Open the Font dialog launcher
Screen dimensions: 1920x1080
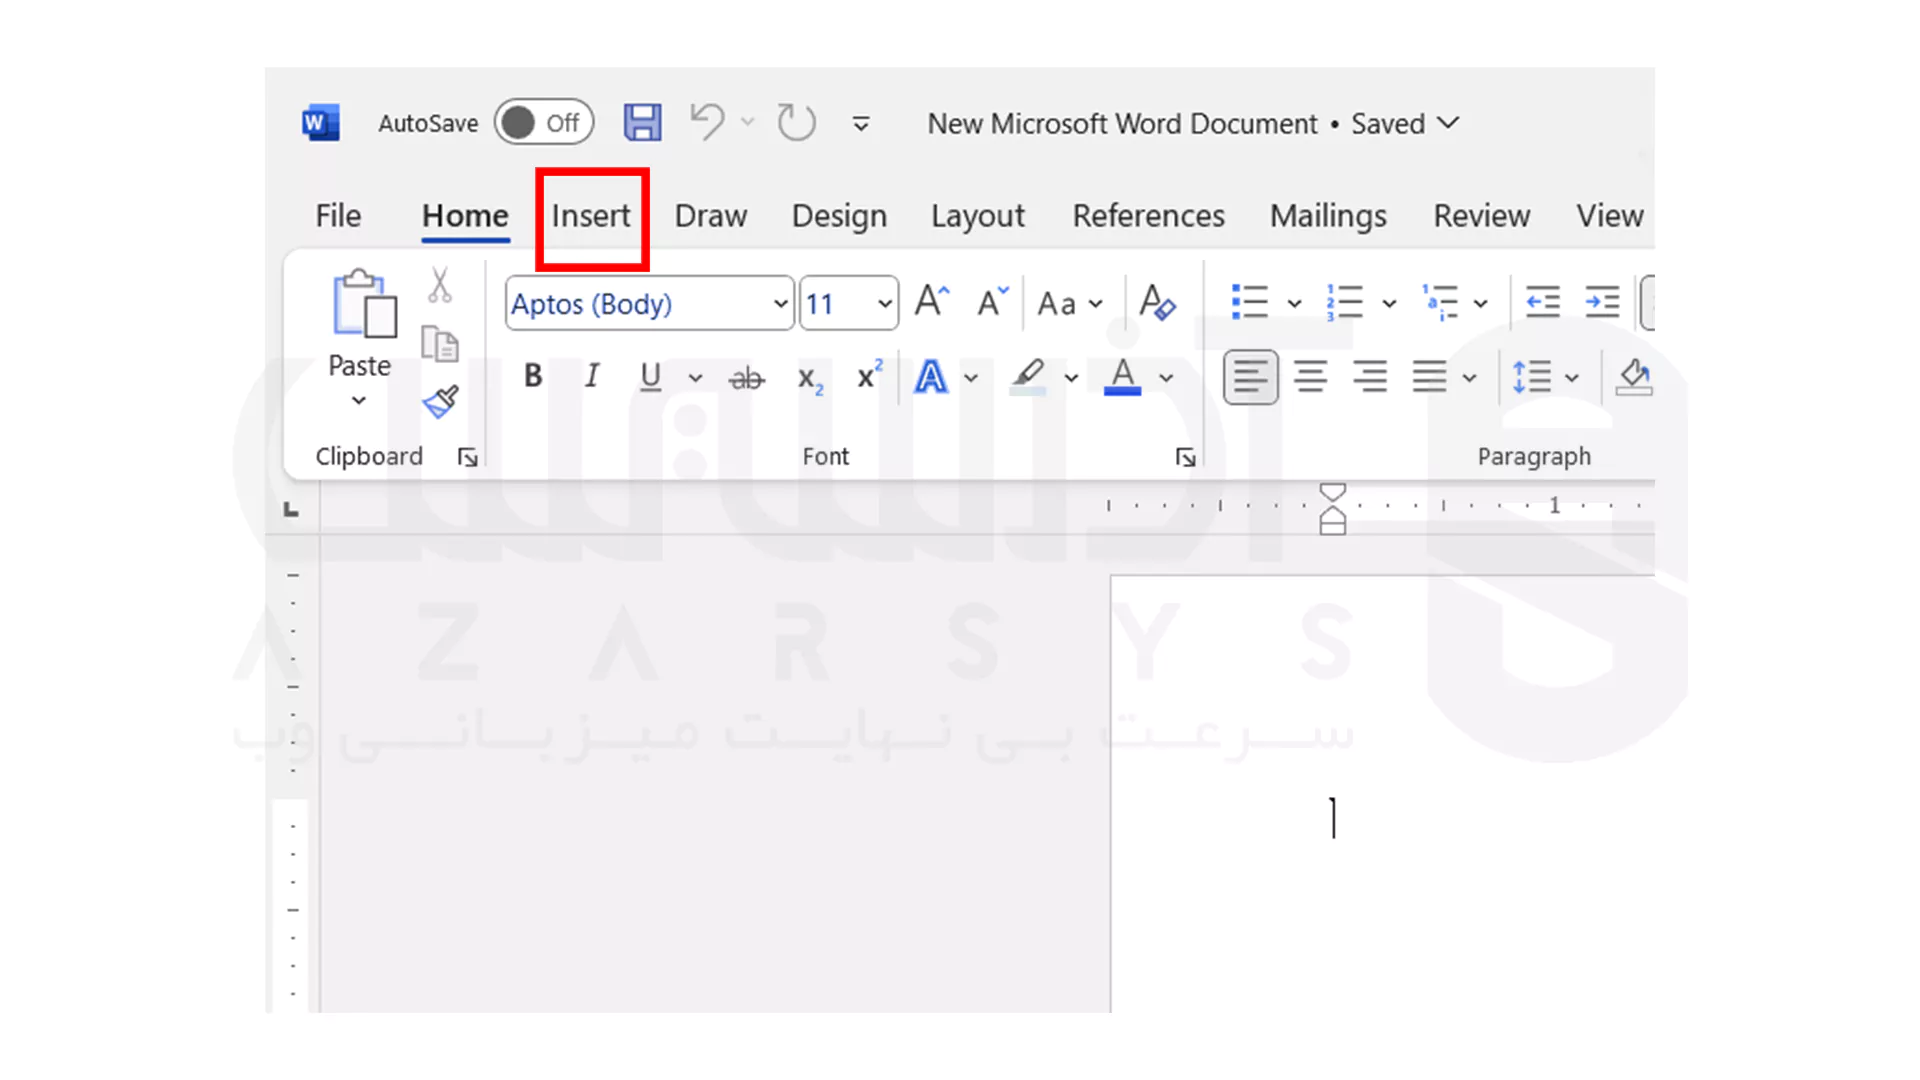tap(1186, 458)
